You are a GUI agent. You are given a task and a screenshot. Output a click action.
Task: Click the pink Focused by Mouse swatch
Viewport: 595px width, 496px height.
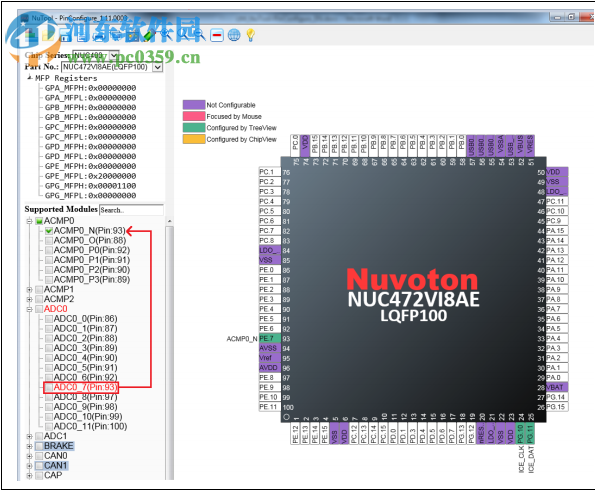(x=194, y=116)
